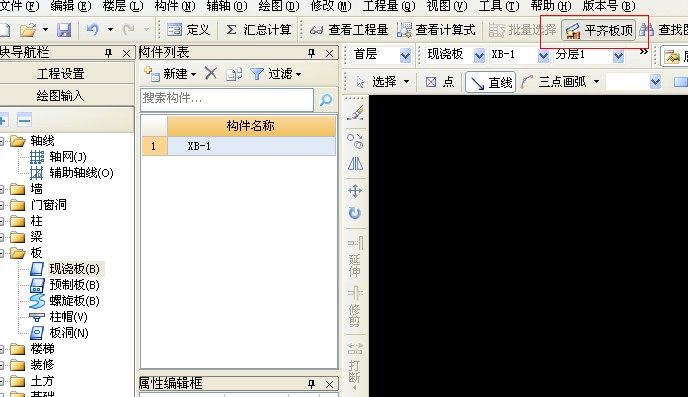Screen dimensions: 688x397
Task: Click 查看计算式 view formula button
Action: 436,30
